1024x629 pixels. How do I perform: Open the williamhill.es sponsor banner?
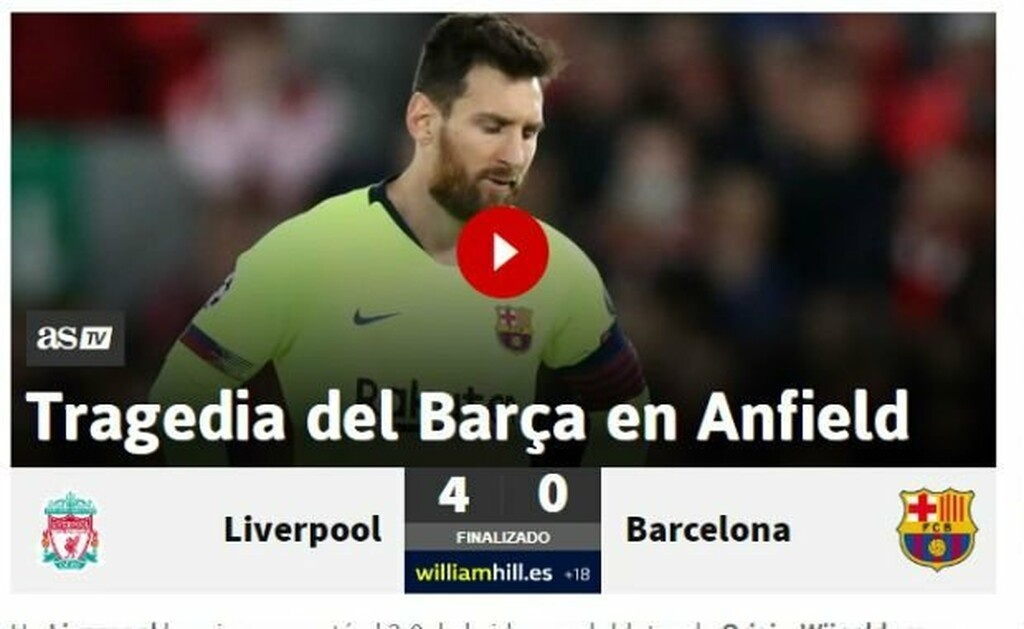503,573
